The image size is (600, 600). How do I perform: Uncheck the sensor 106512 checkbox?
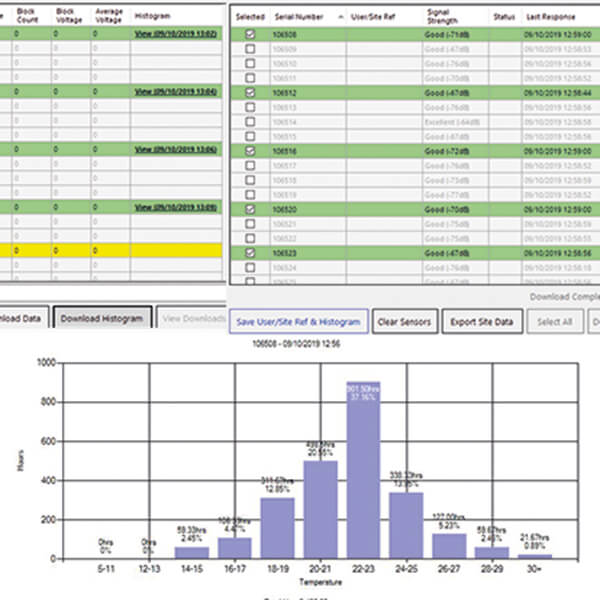(249, 92)
